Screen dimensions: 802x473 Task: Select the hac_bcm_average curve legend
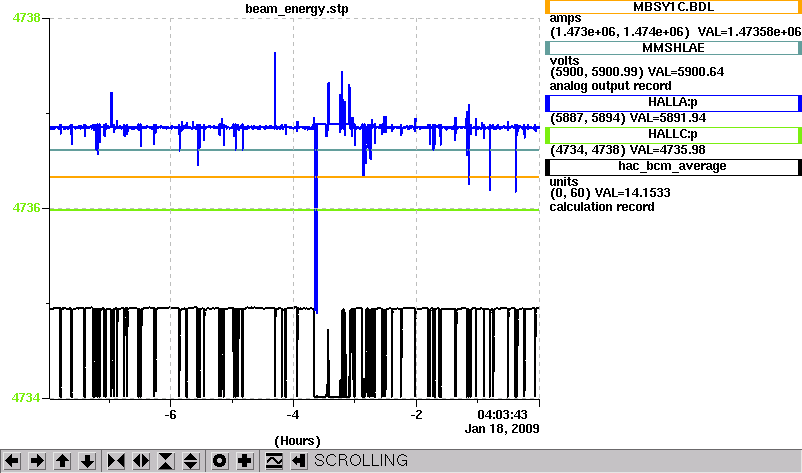coord(673,167)
